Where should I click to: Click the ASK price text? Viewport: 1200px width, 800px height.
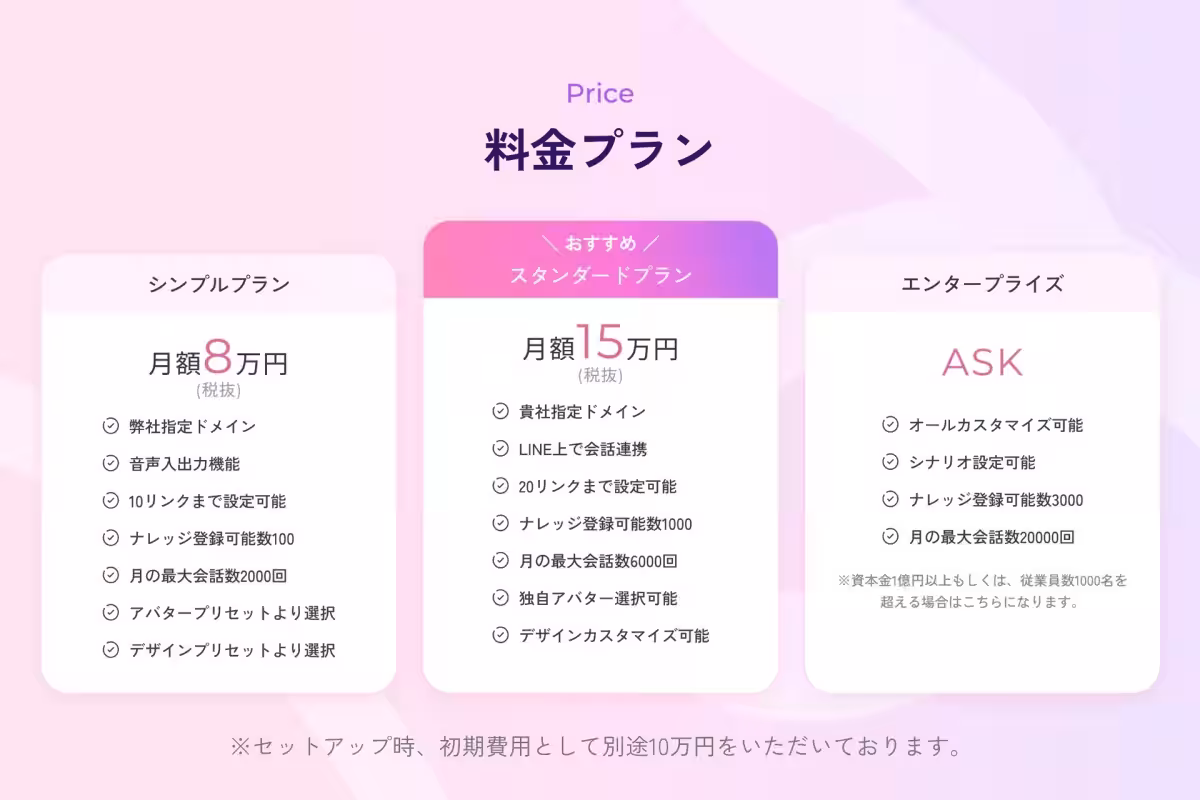coord(982,364)
